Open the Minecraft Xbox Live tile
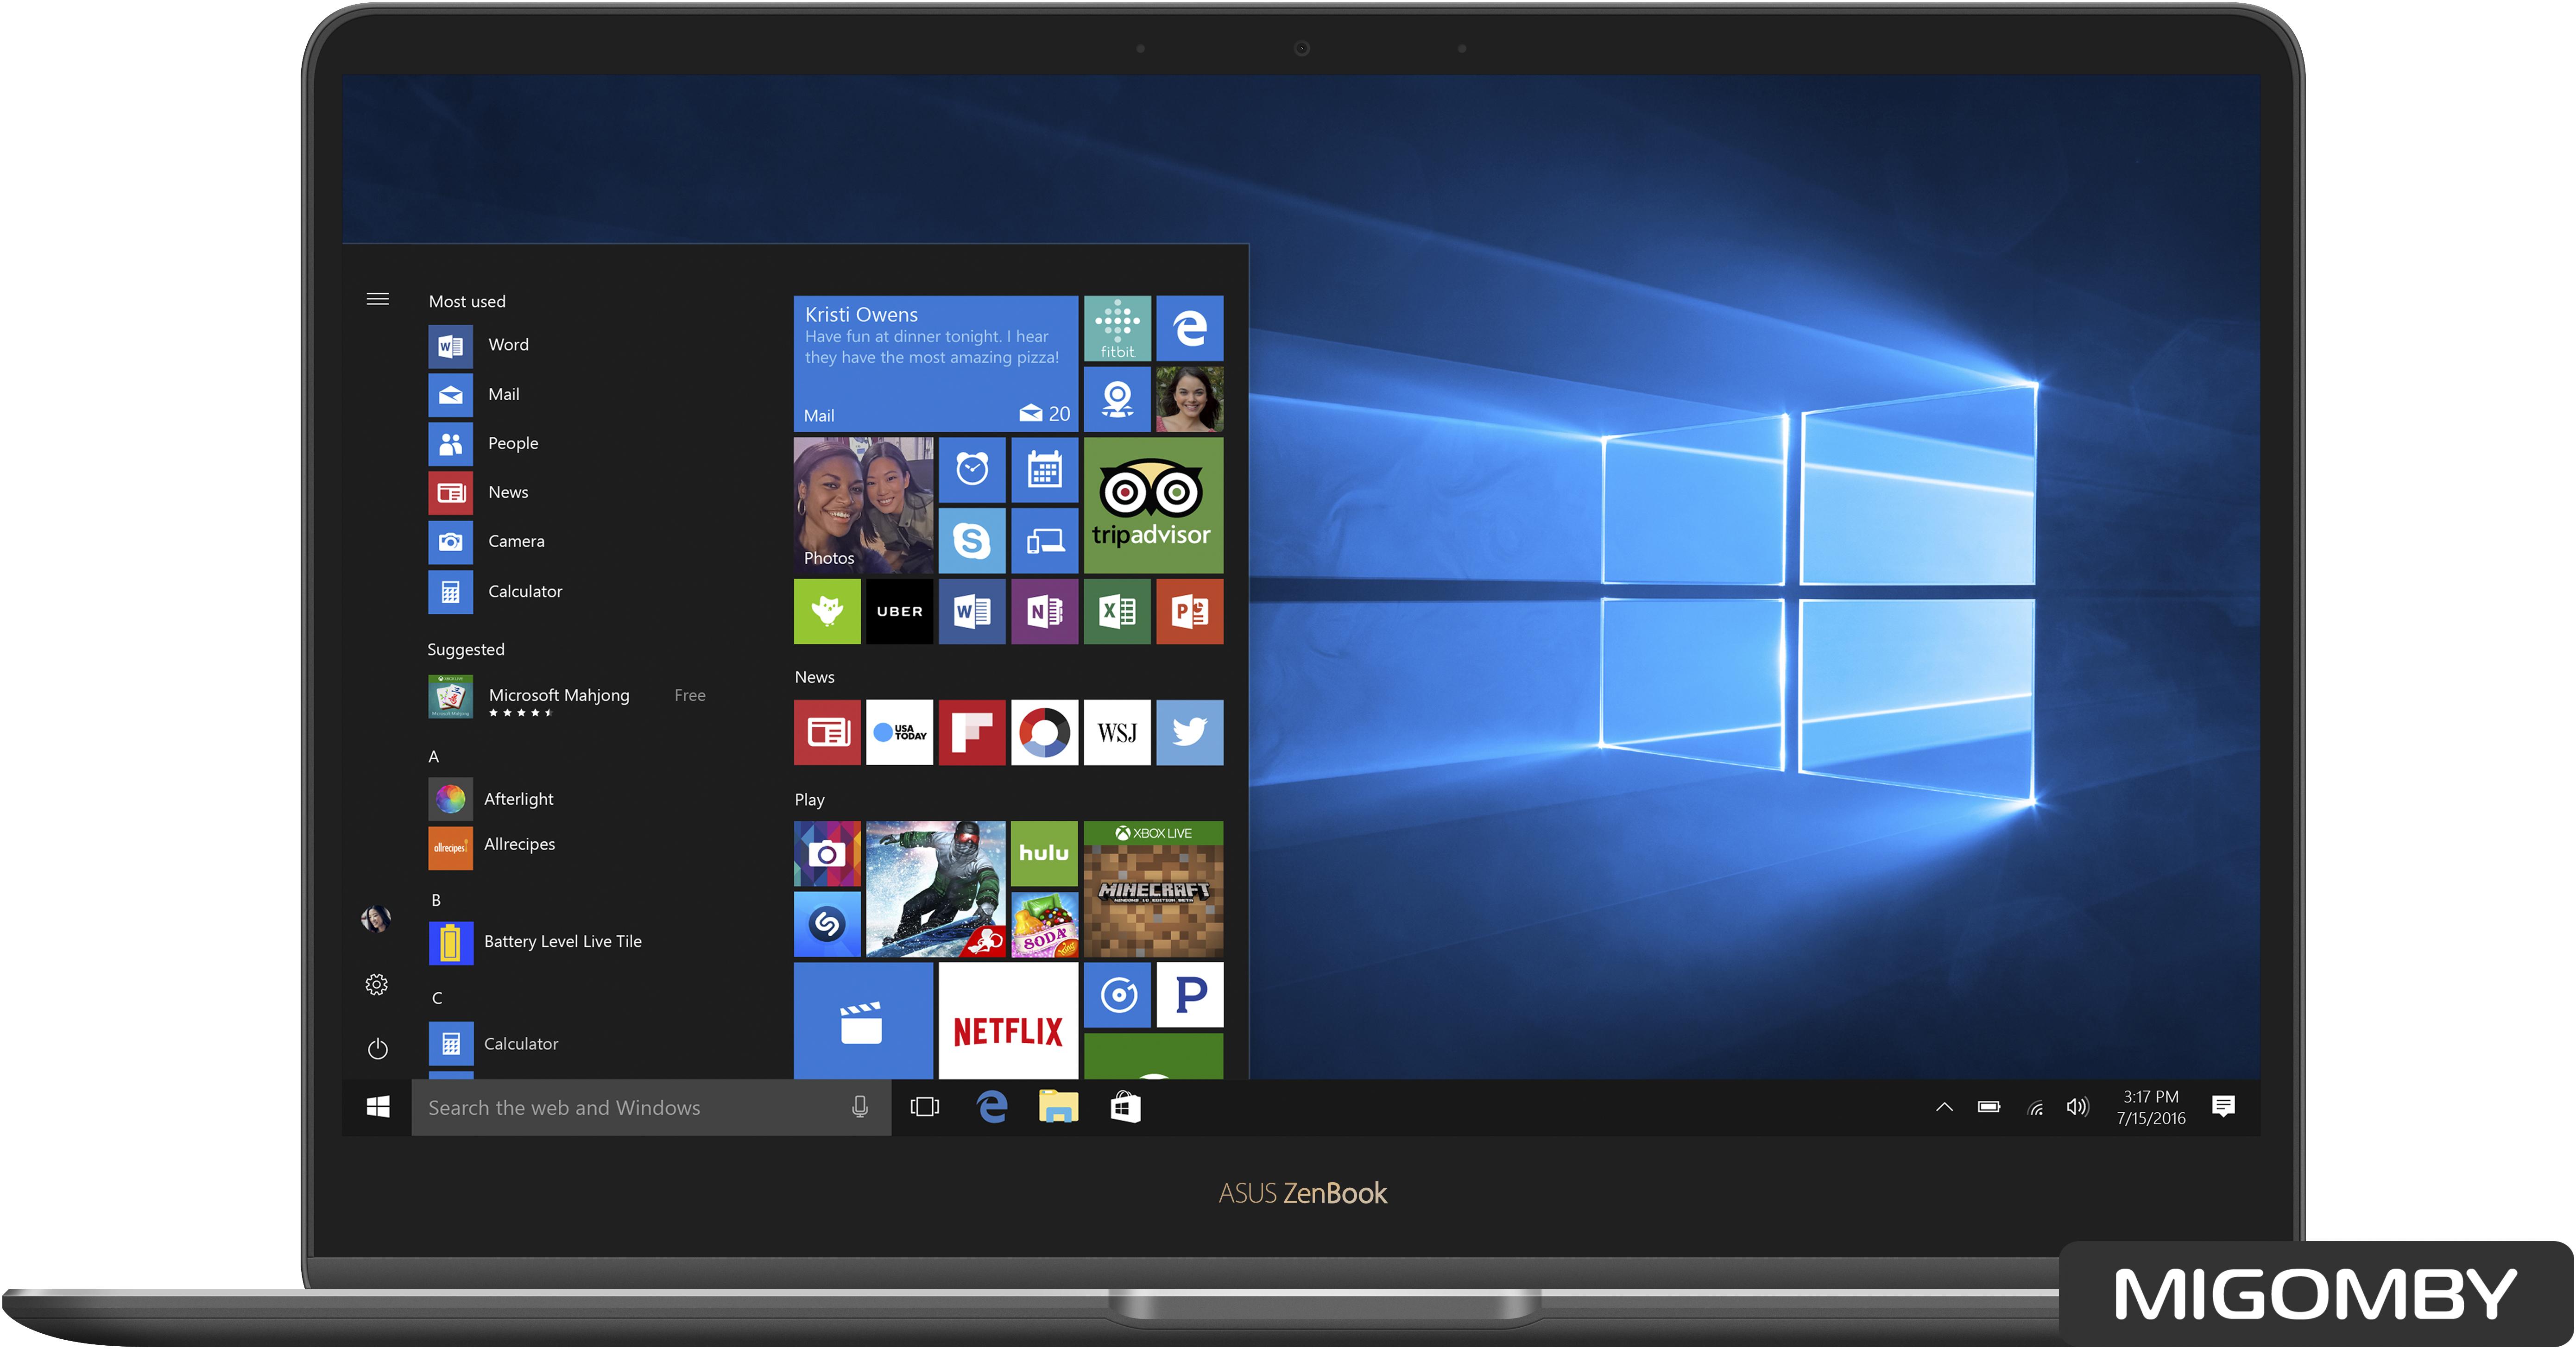This screenshot has width=2576, height=1349. pyautogui.click(x=1153, y=890)
